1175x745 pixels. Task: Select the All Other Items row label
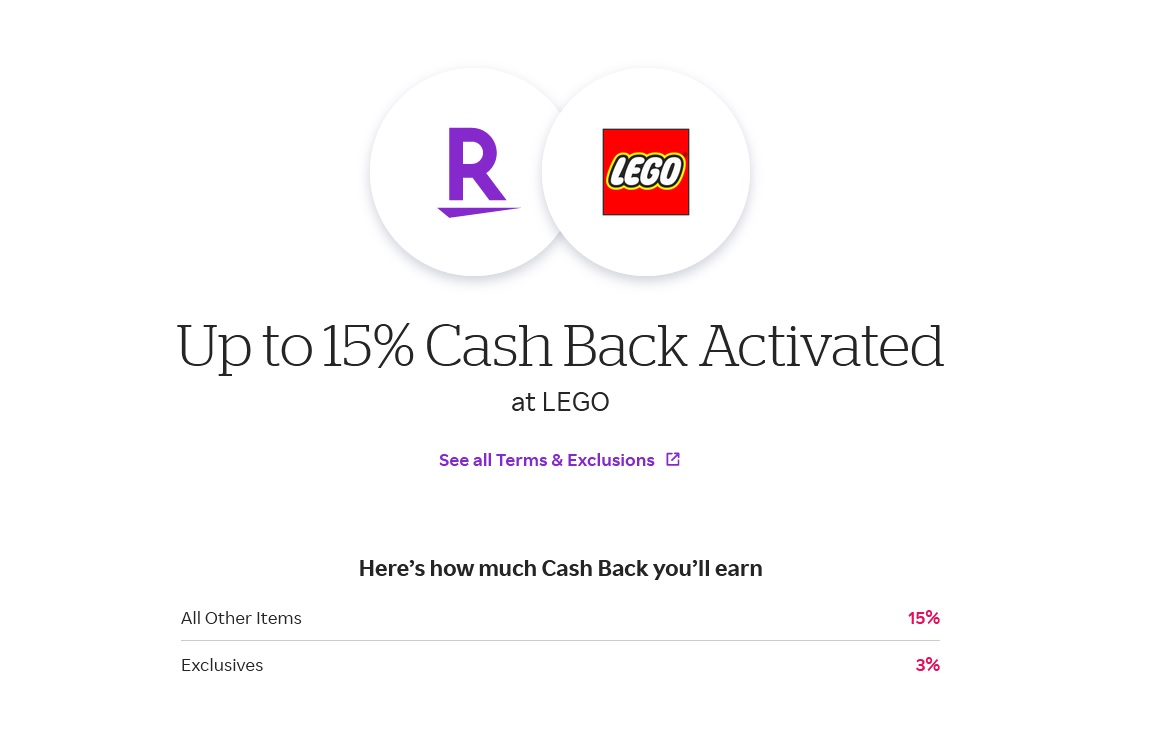241,618
